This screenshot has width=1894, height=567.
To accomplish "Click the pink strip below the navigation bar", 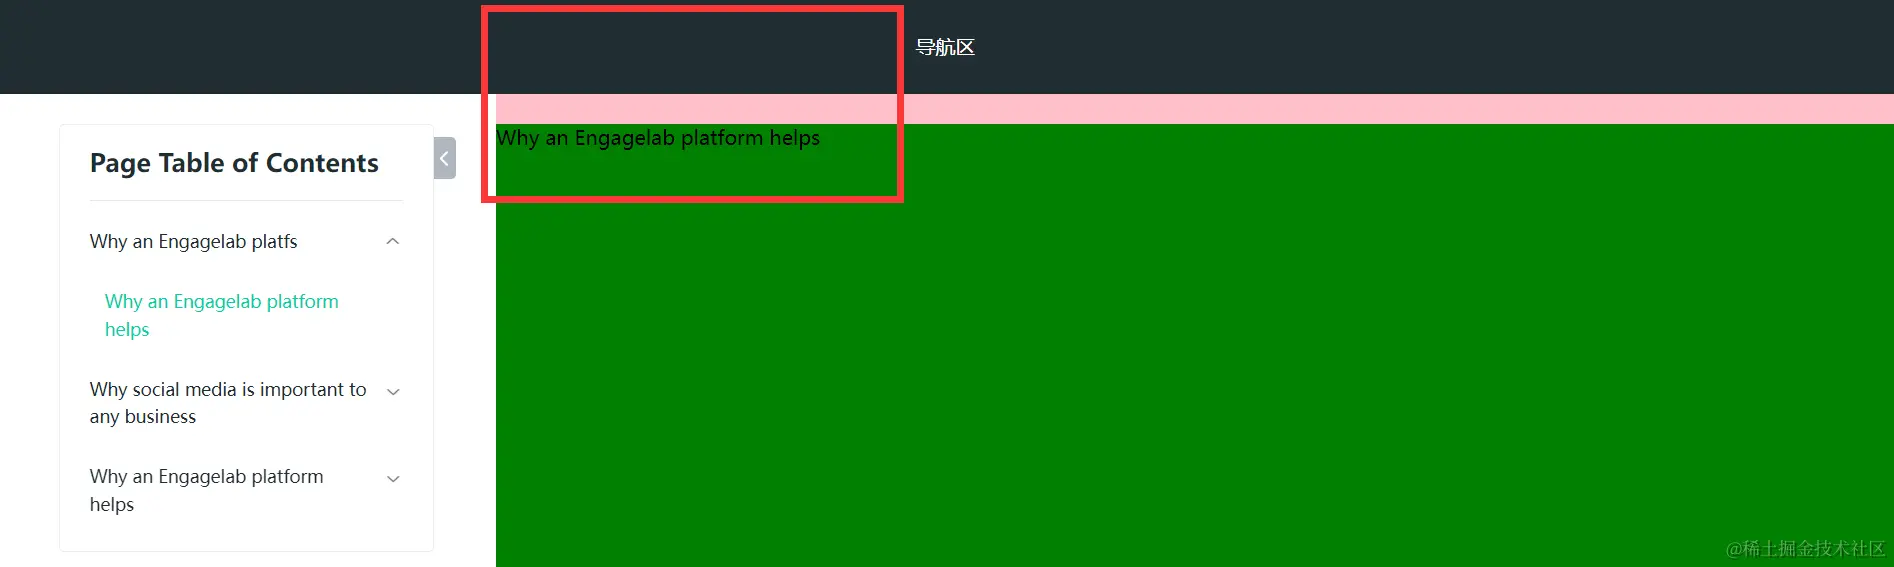I will click(1194, 109).
